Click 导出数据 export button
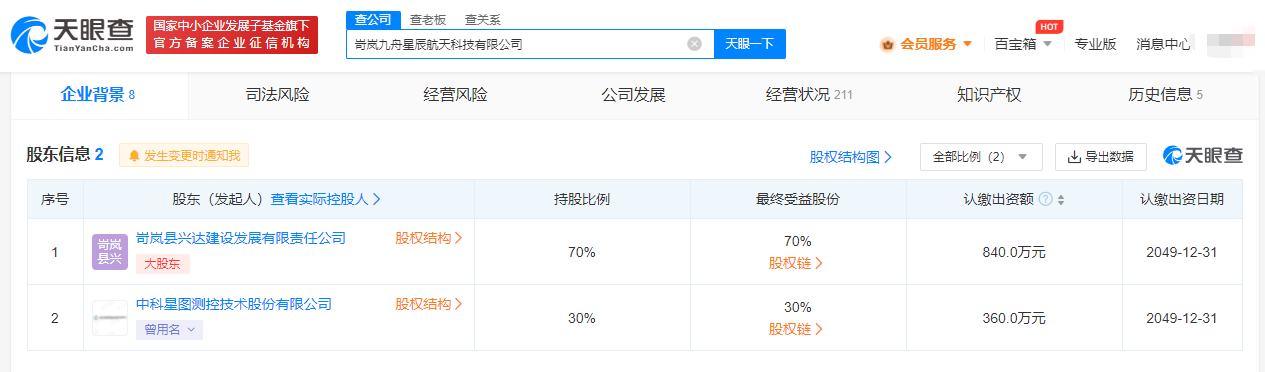The width and height of the screenshot is (1265, 372). [1101, 157]
